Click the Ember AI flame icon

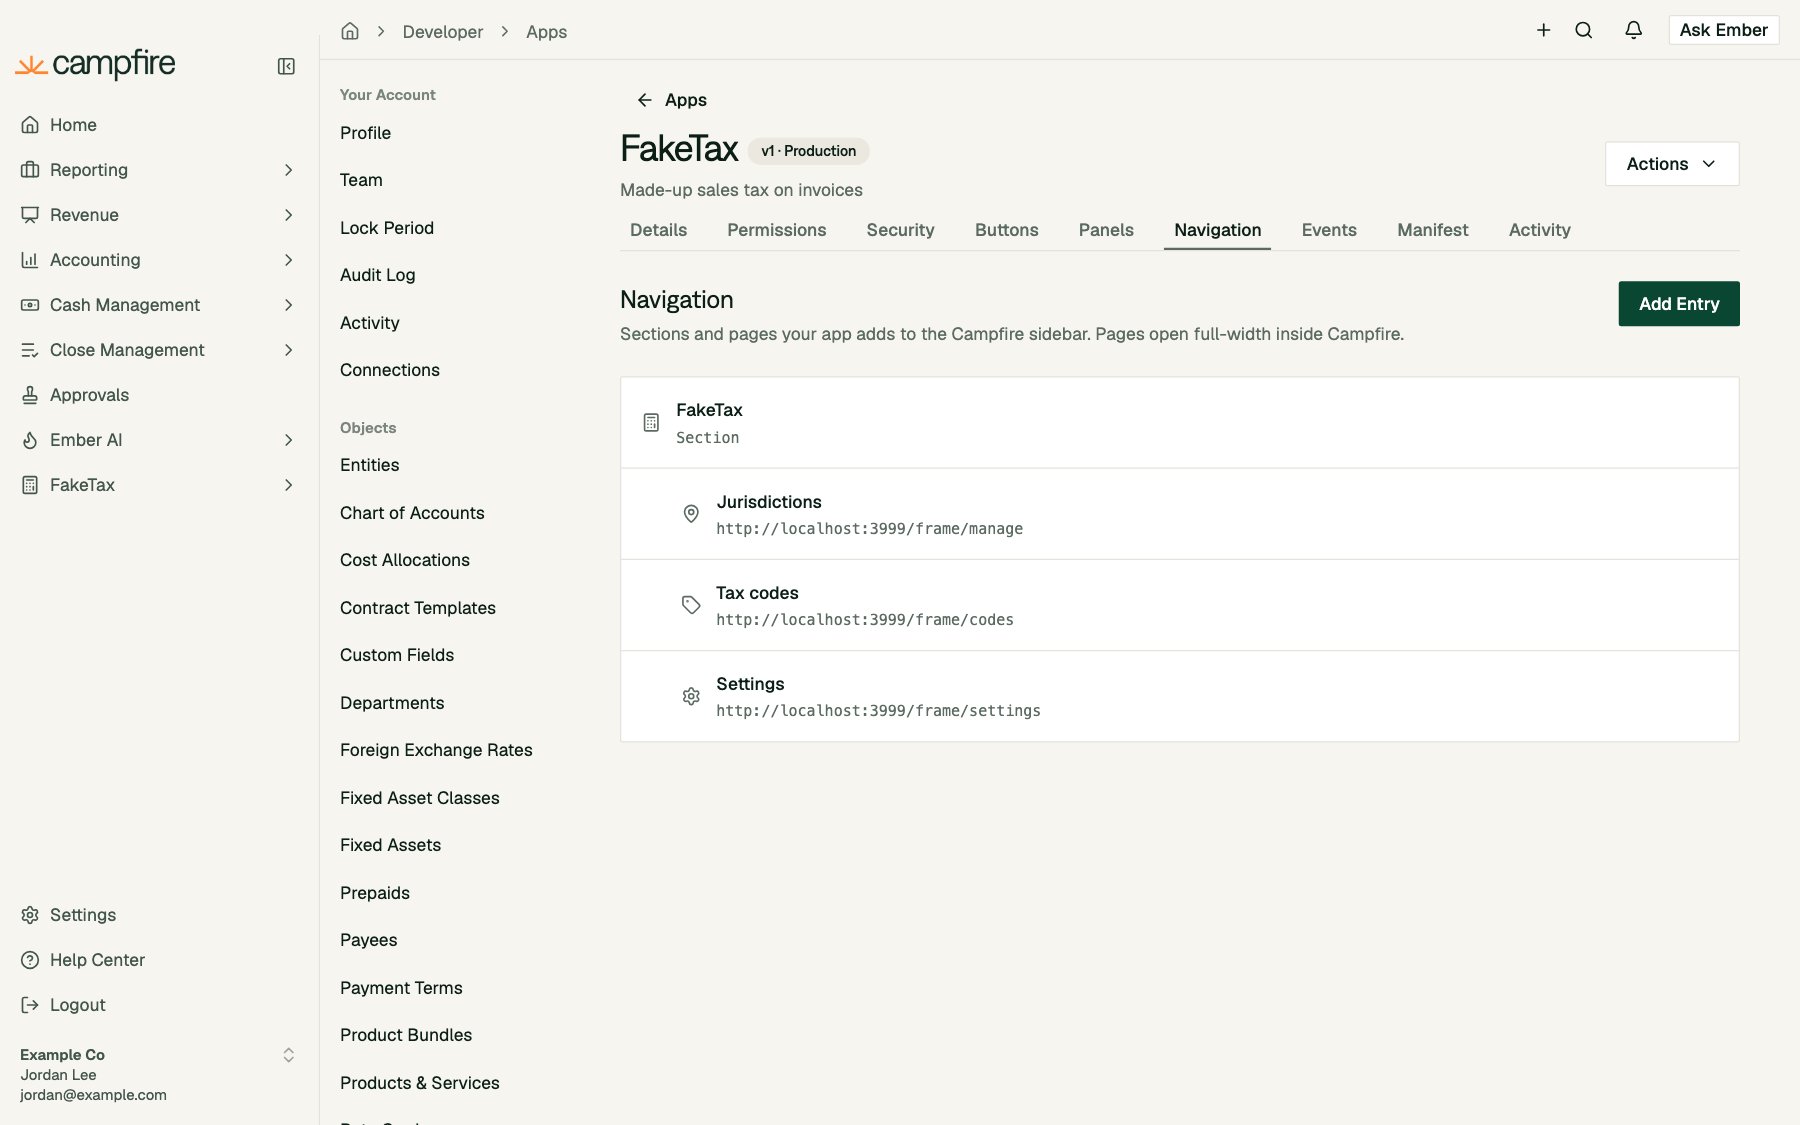(x=30, y=440)
